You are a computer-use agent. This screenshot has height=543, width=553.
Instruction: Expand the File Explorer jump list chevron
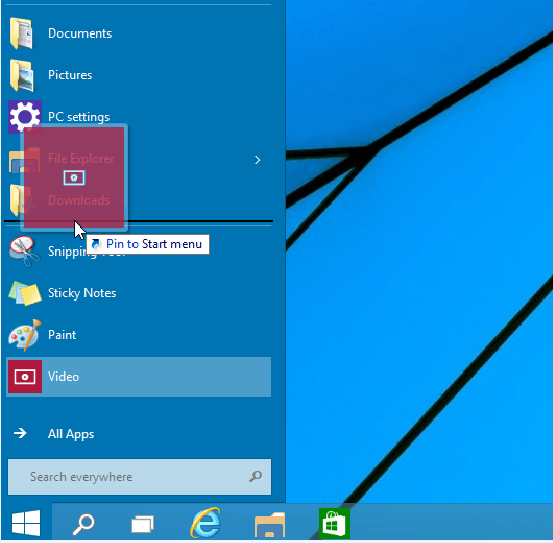257,160
